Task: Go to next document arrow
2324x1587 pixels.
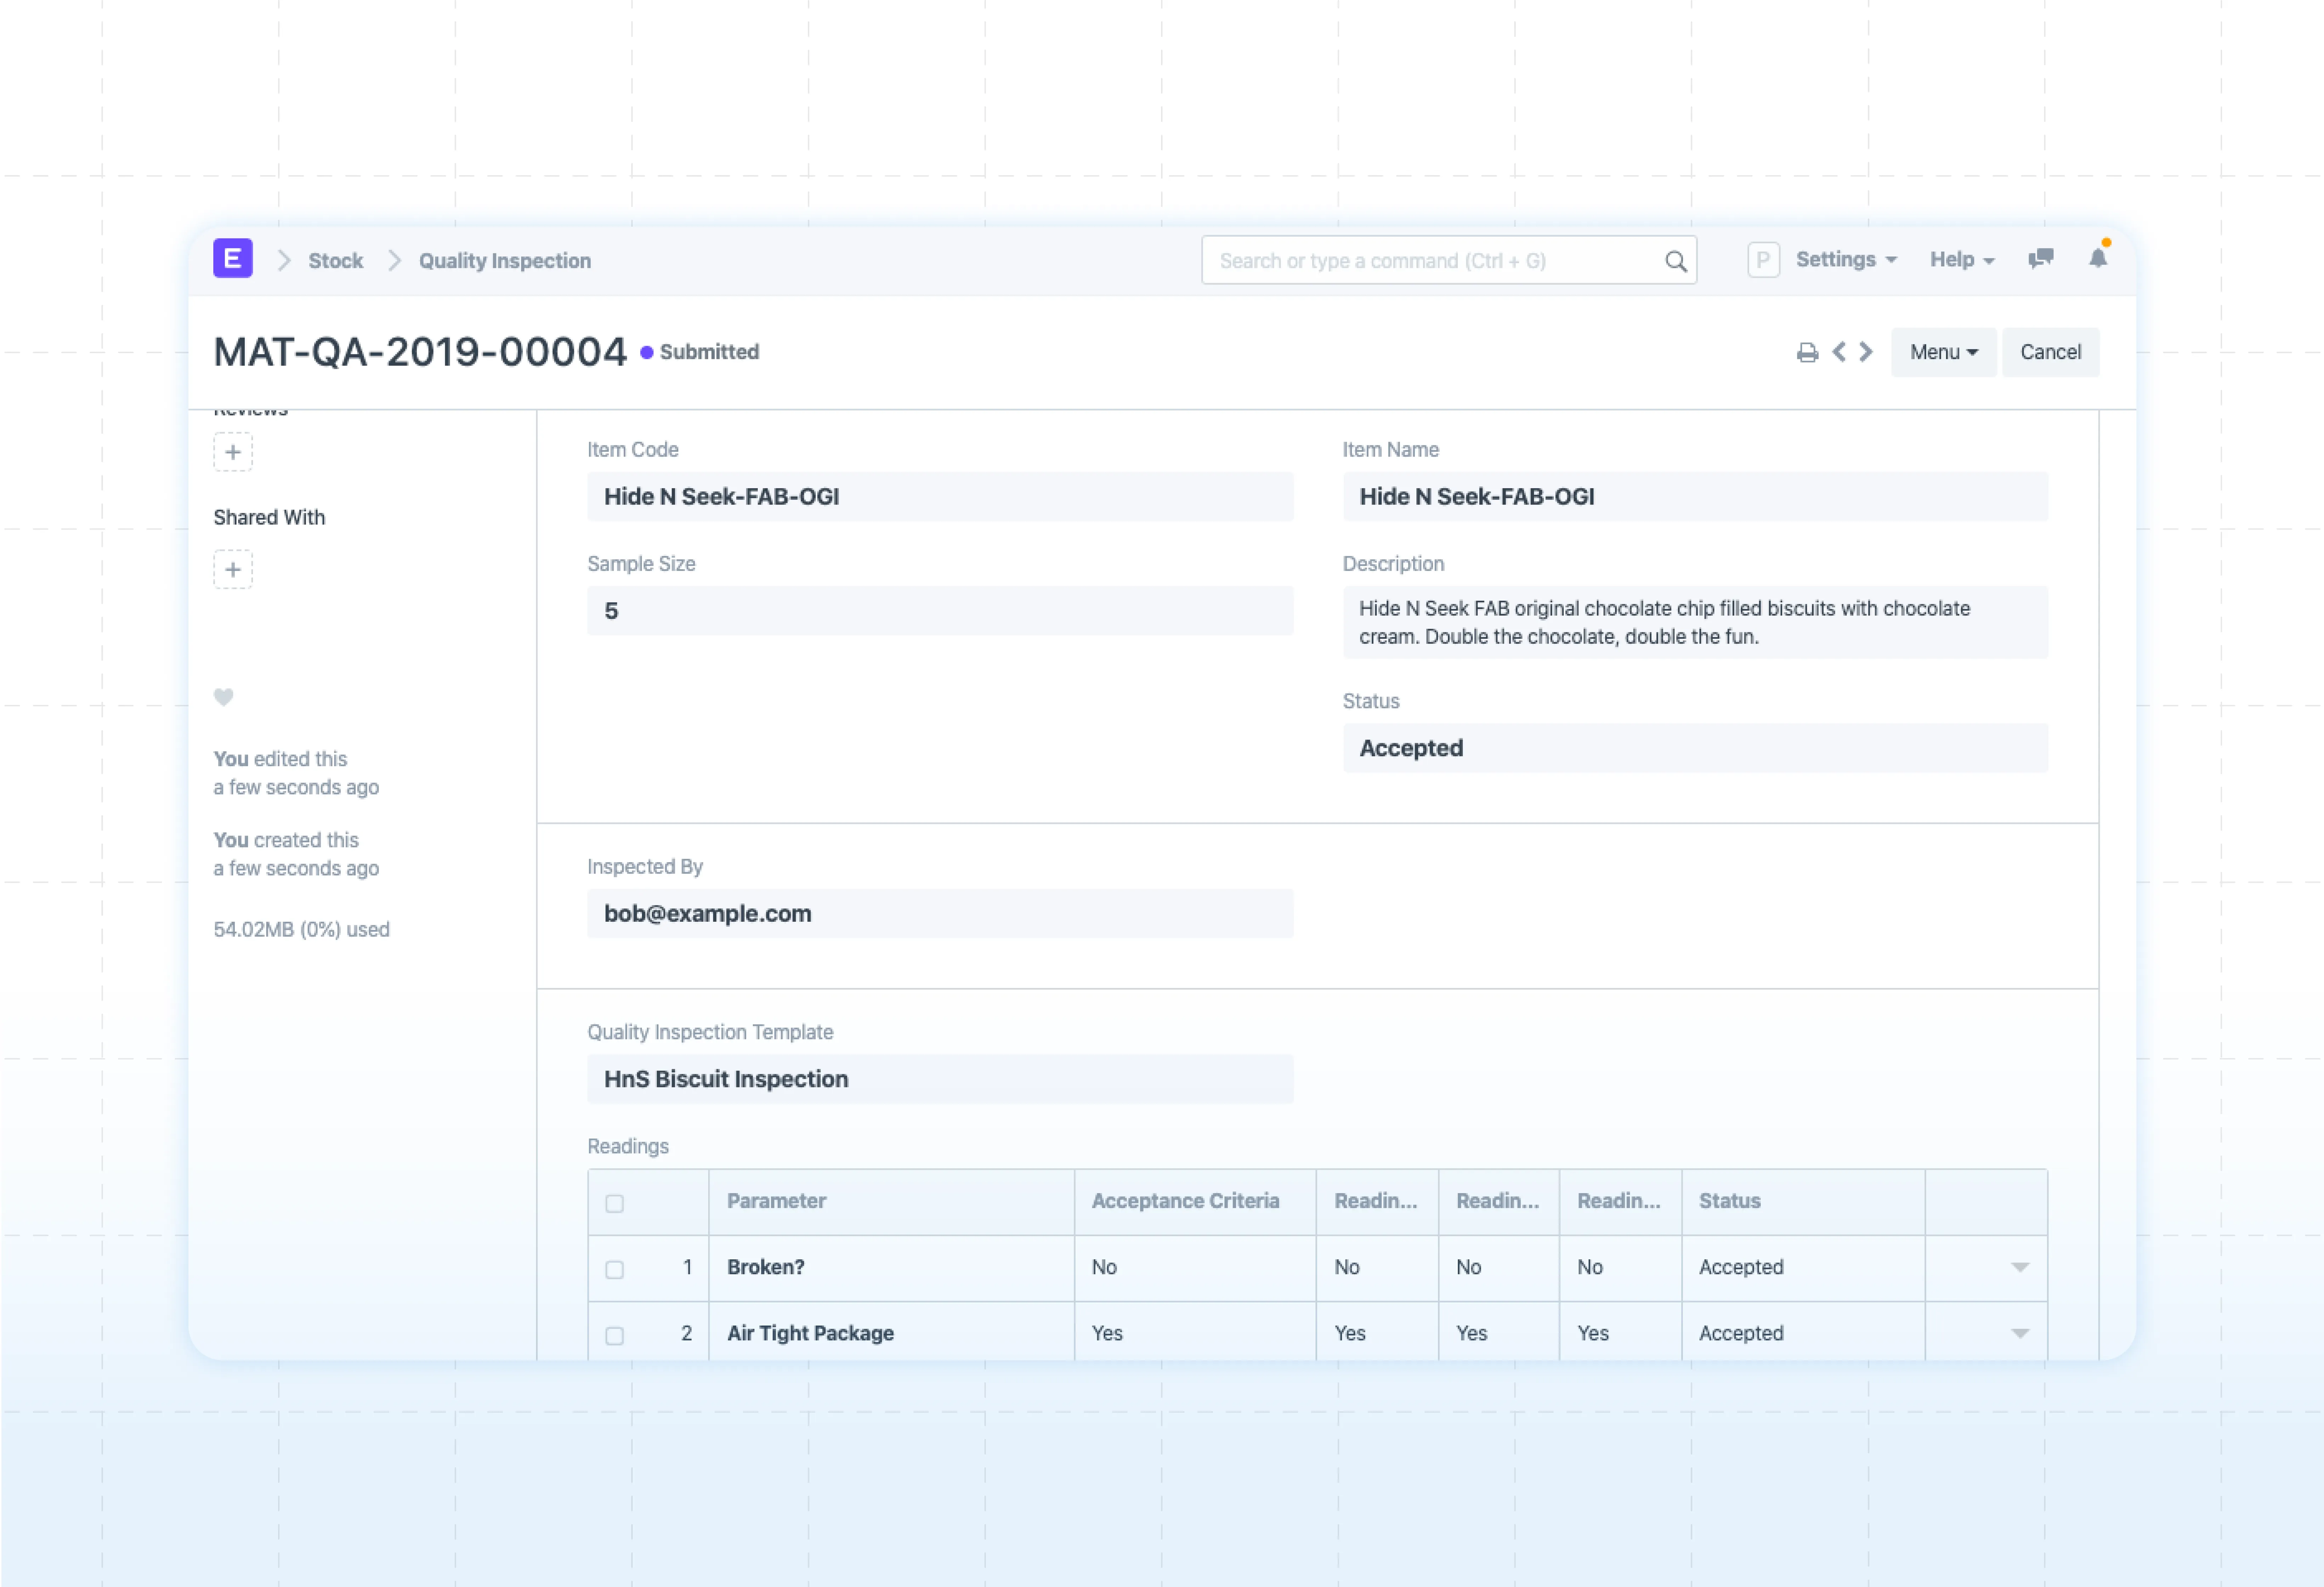Action: click(1866, 352)
